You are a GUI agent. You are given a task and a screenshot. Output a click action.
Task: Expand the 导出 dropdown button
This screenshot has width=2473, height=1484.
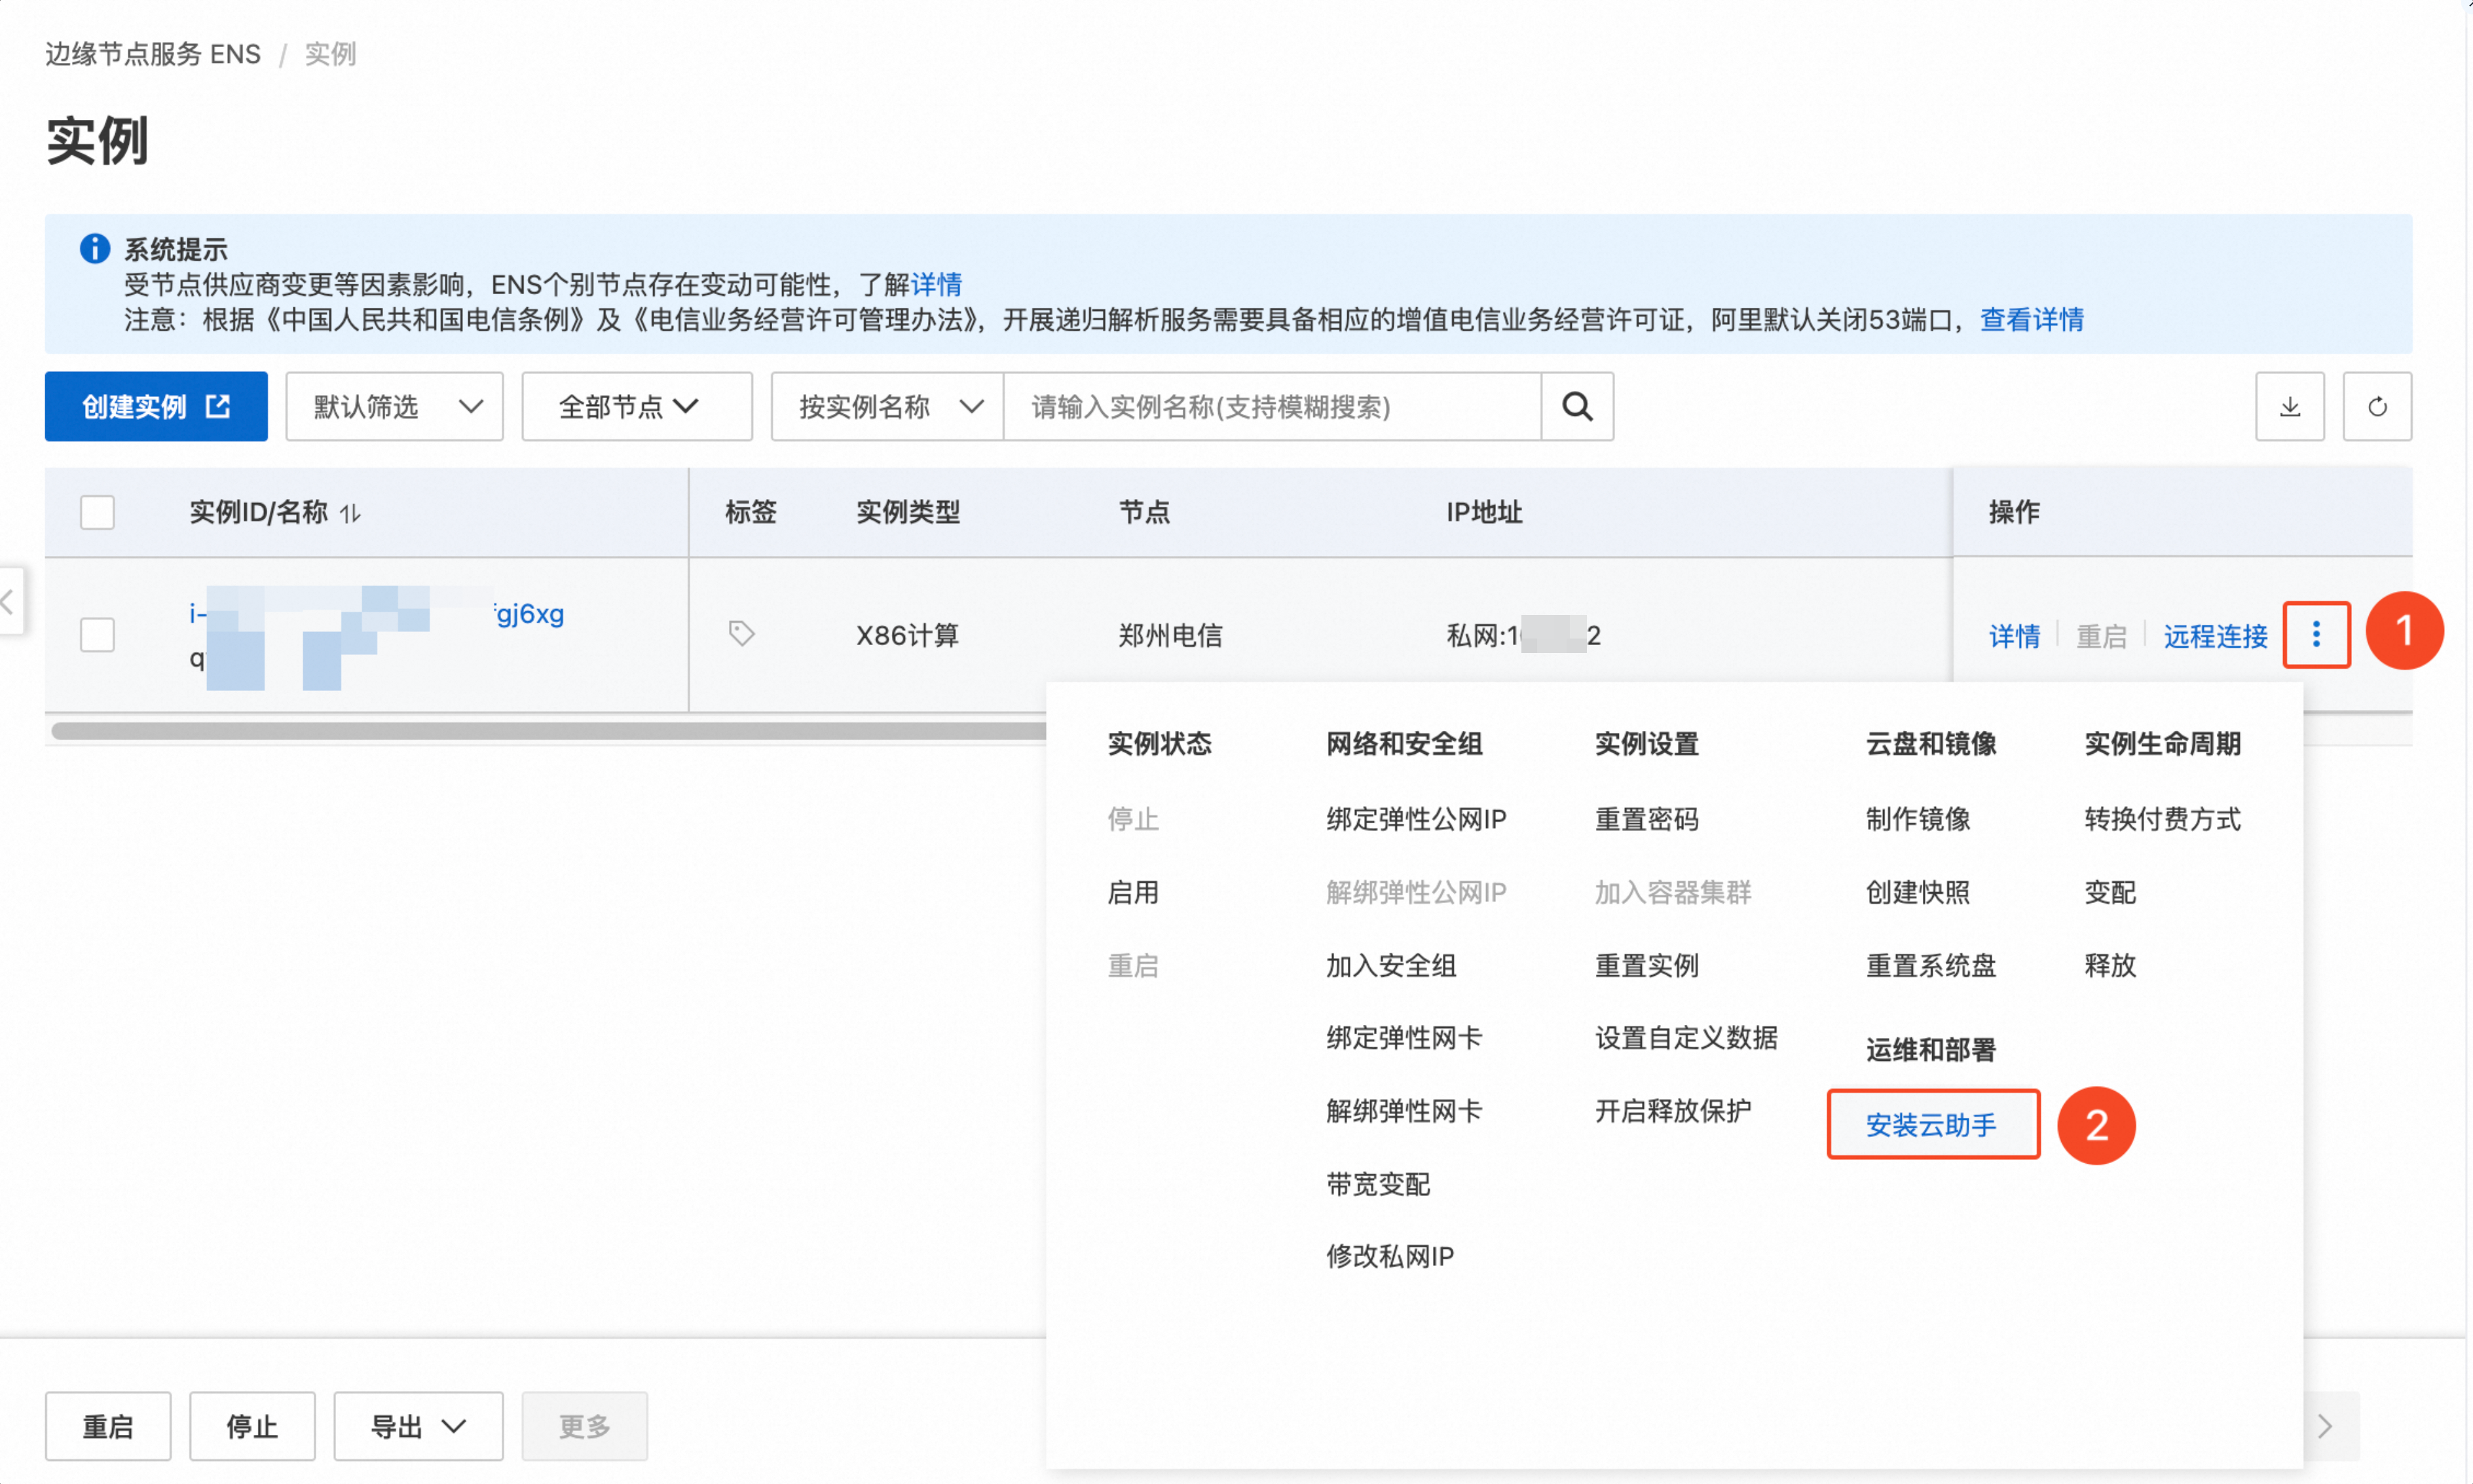pyautogui.click(x=417, y=1425)
